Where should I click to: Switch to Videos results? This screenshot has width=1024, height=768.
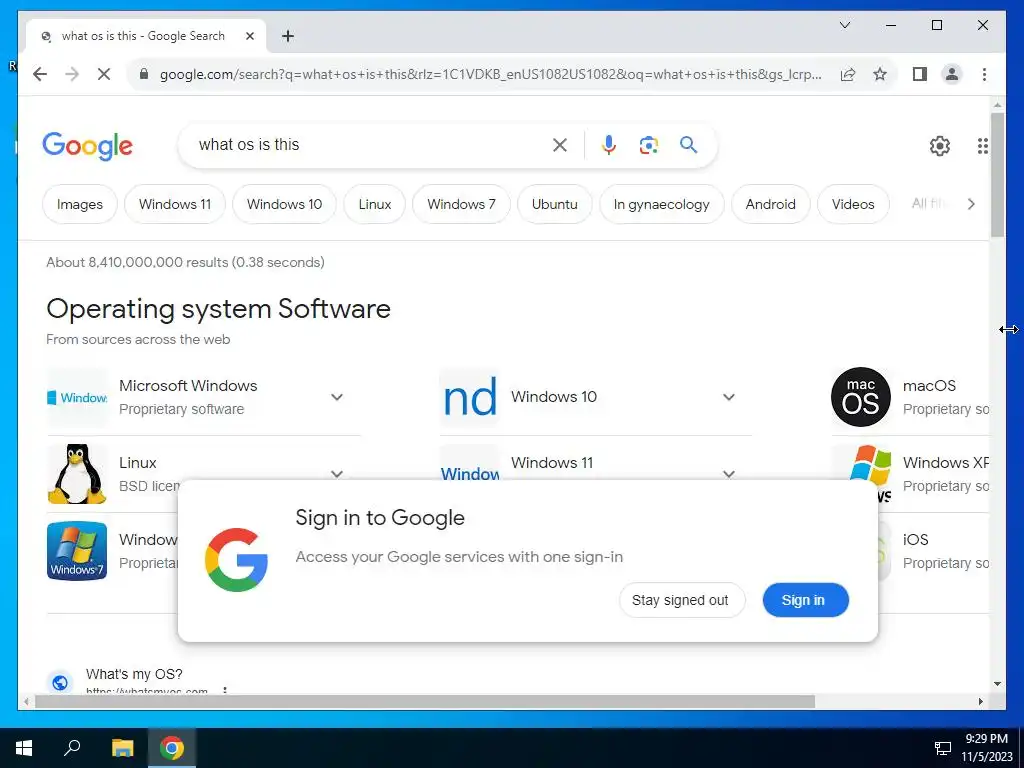point(853,204)
